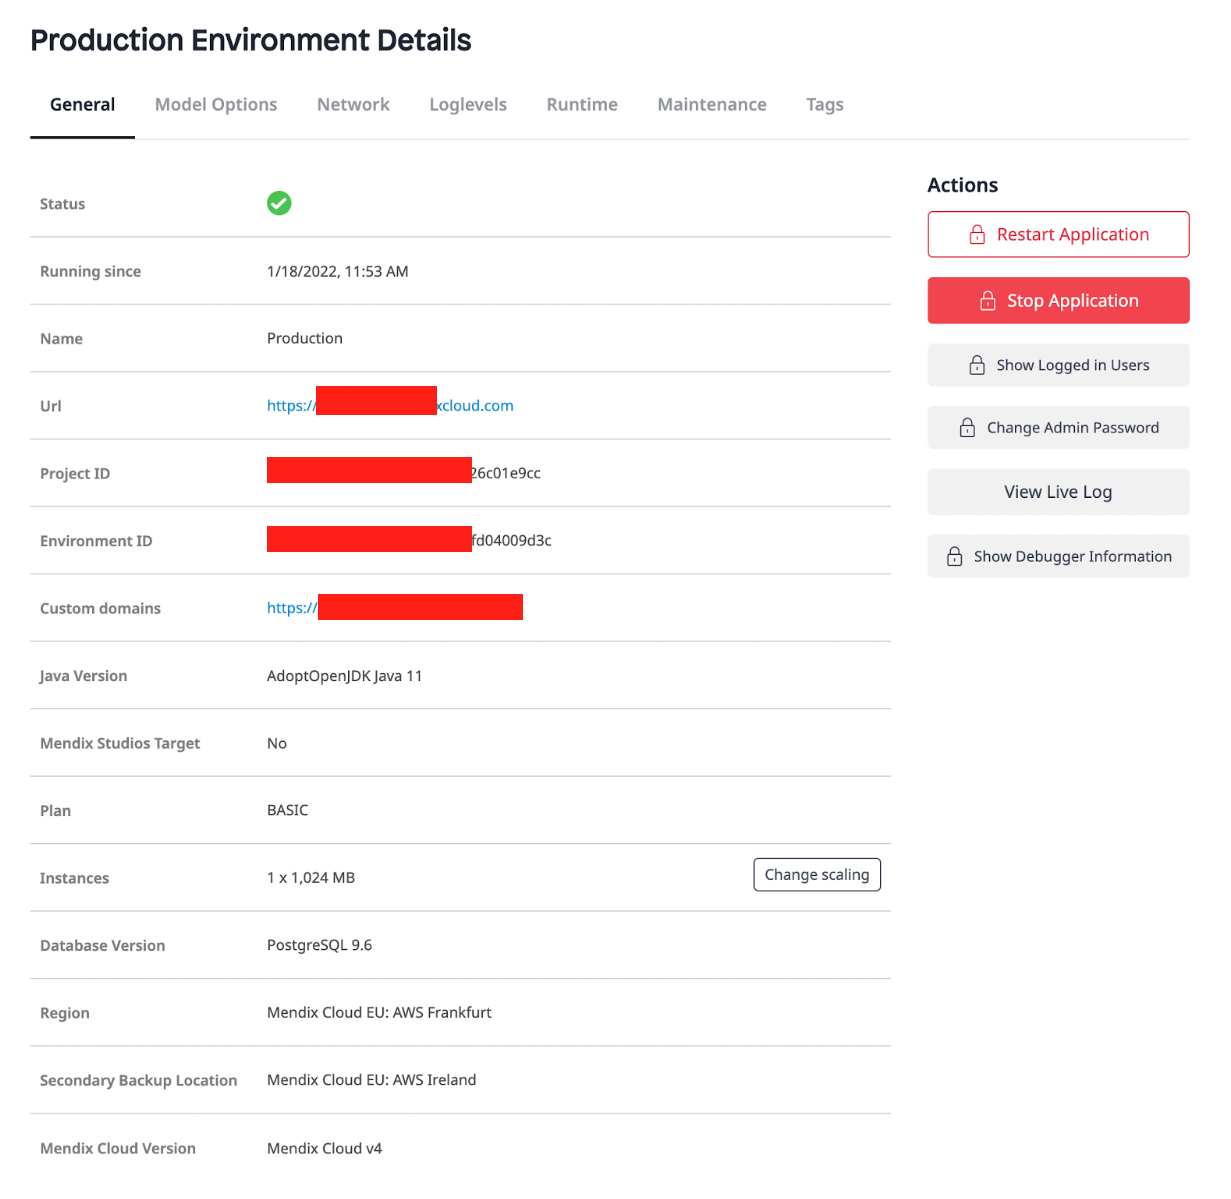Open the environment Url link
This screenshot has height=1199, width=1231.
(390, 405)
